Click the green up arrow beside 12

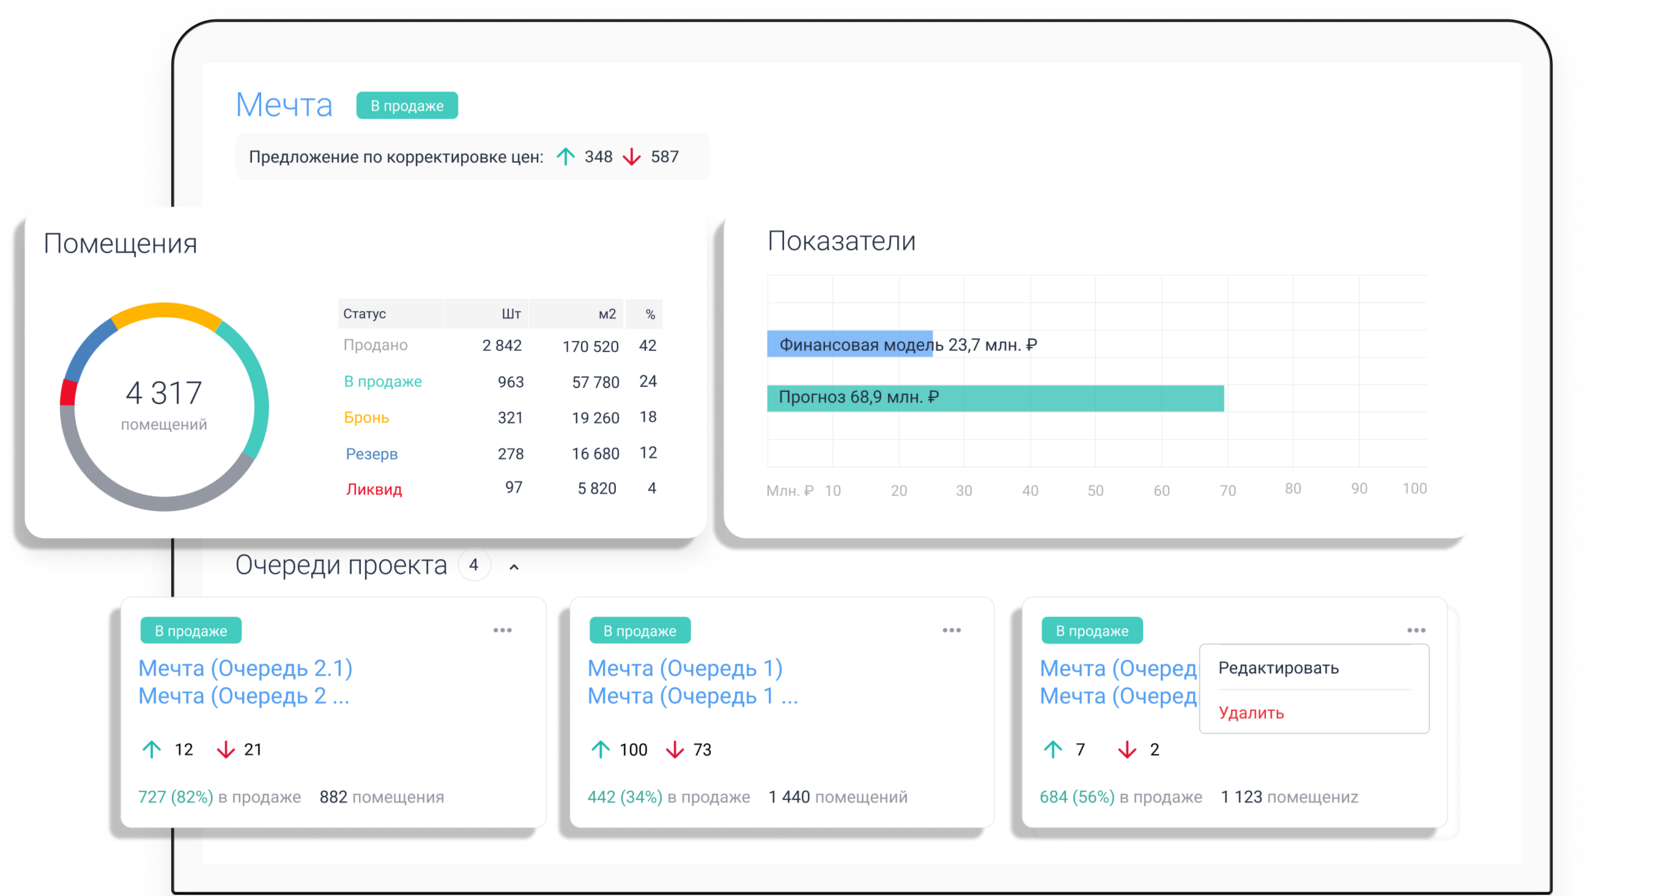[152, 749]
